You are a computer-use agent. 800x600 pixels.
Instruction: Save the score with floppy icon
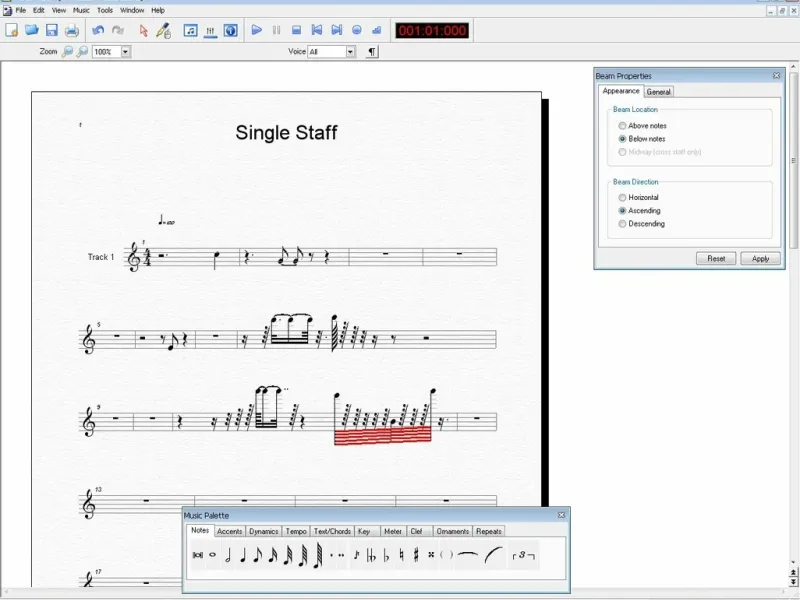click(x=52, y=31)
